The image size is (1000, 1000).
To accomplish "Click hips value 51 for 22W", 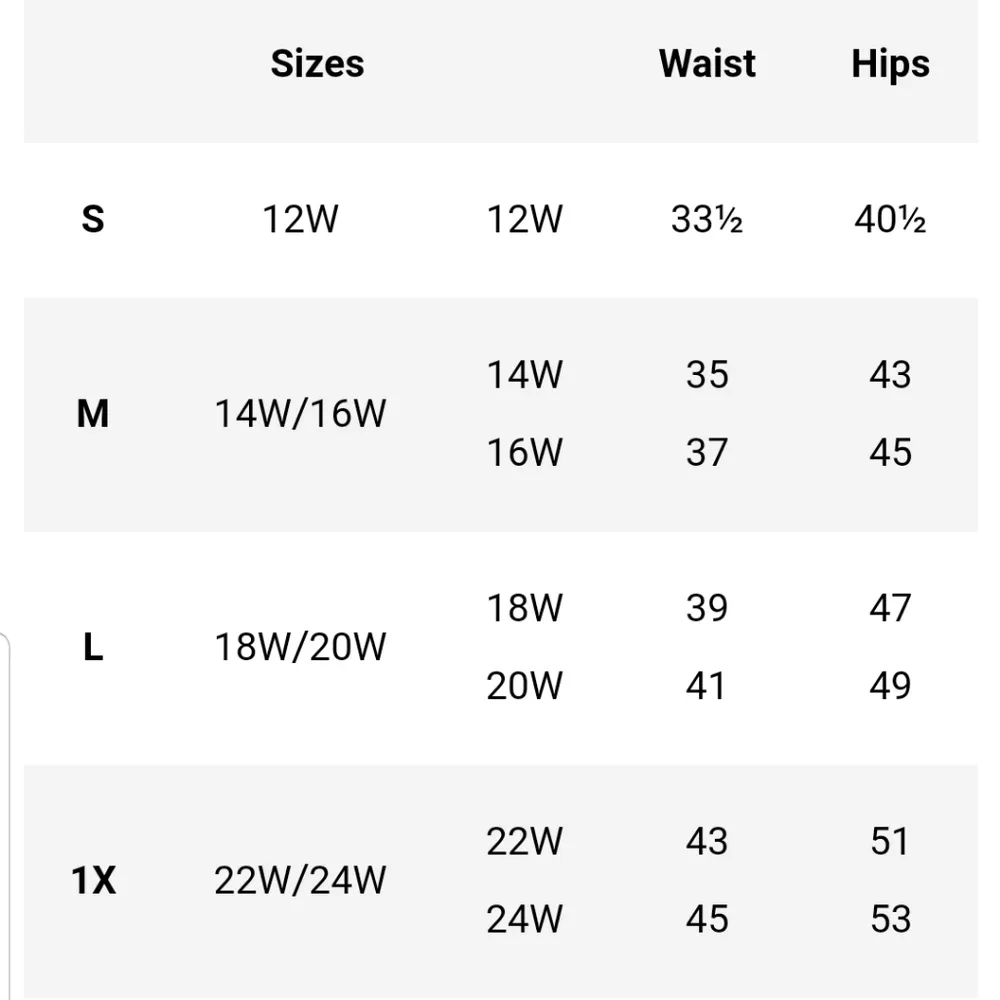I will tap(890, 841).
